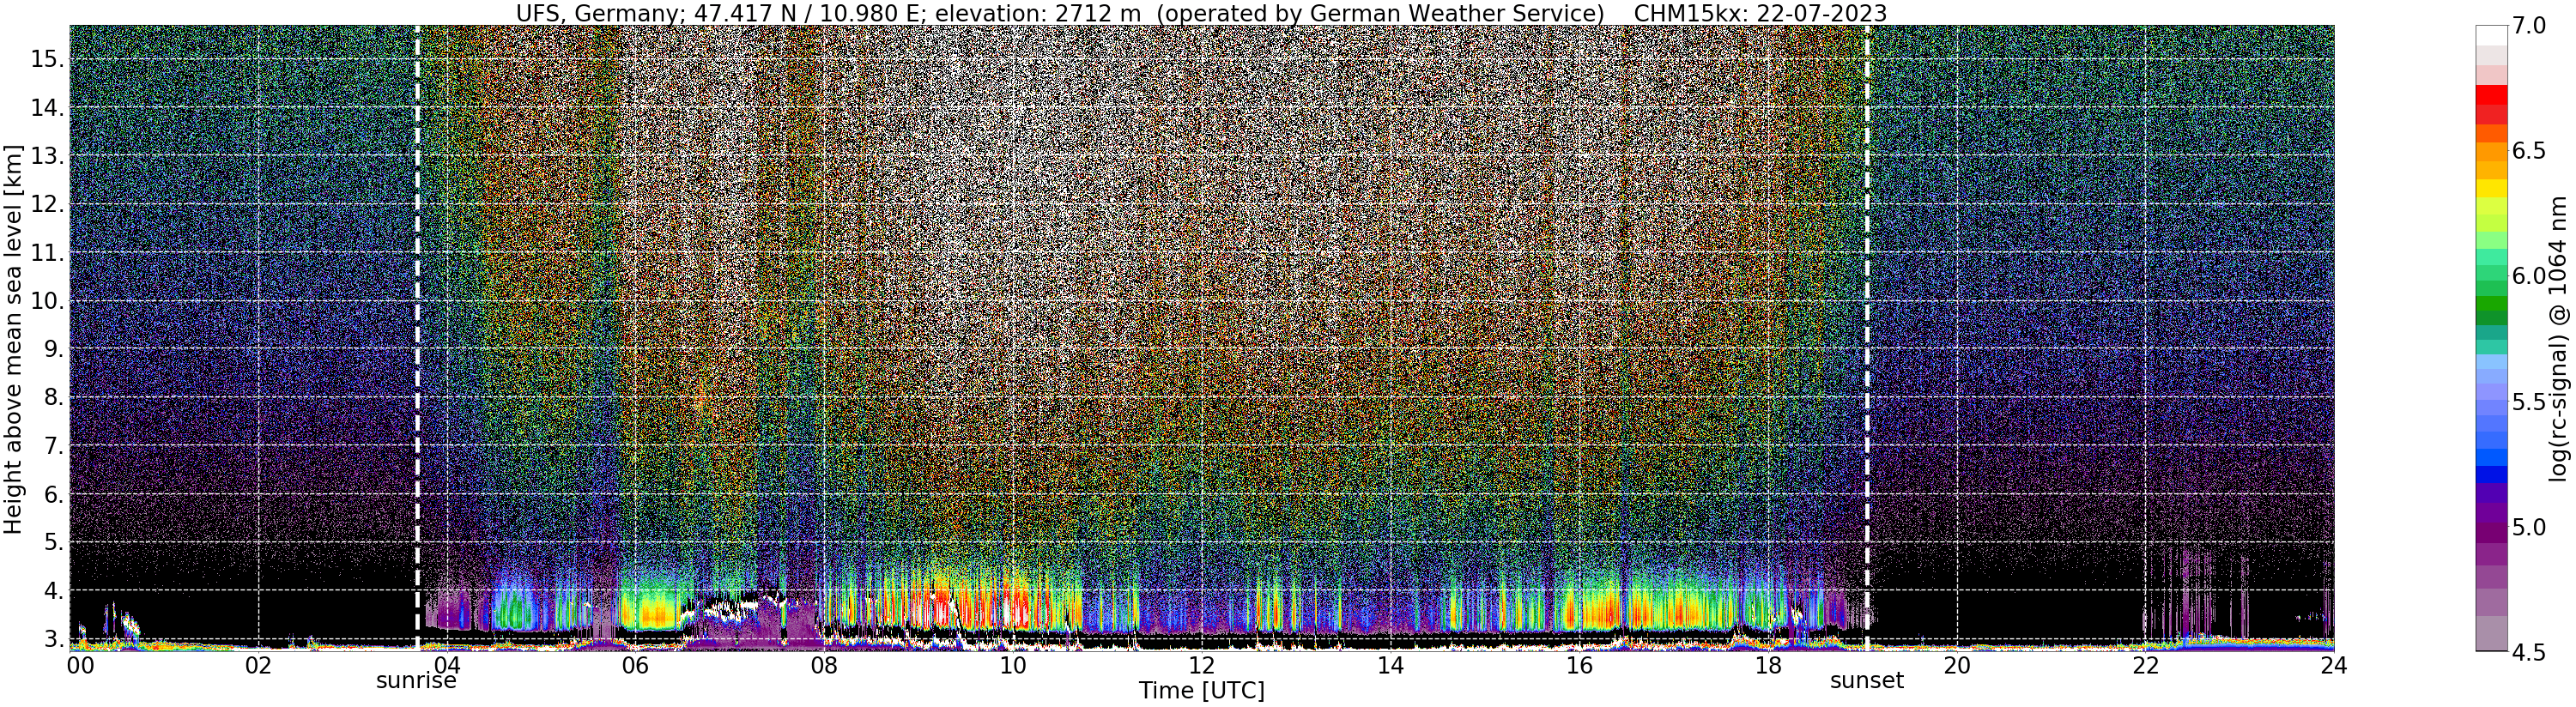This screenshot has width=2576, height=707.
Task: Click the 10 tick label on the time axis
Action: [x=1013, y=665]
